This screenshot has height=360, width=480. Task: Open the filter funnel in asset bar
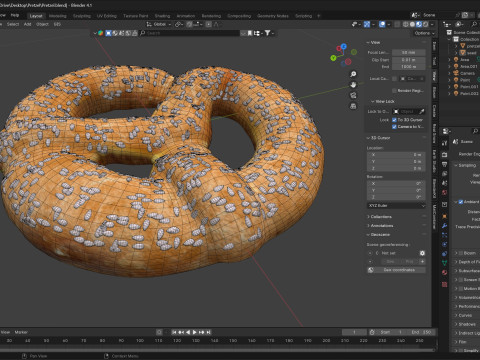point(268,33)
